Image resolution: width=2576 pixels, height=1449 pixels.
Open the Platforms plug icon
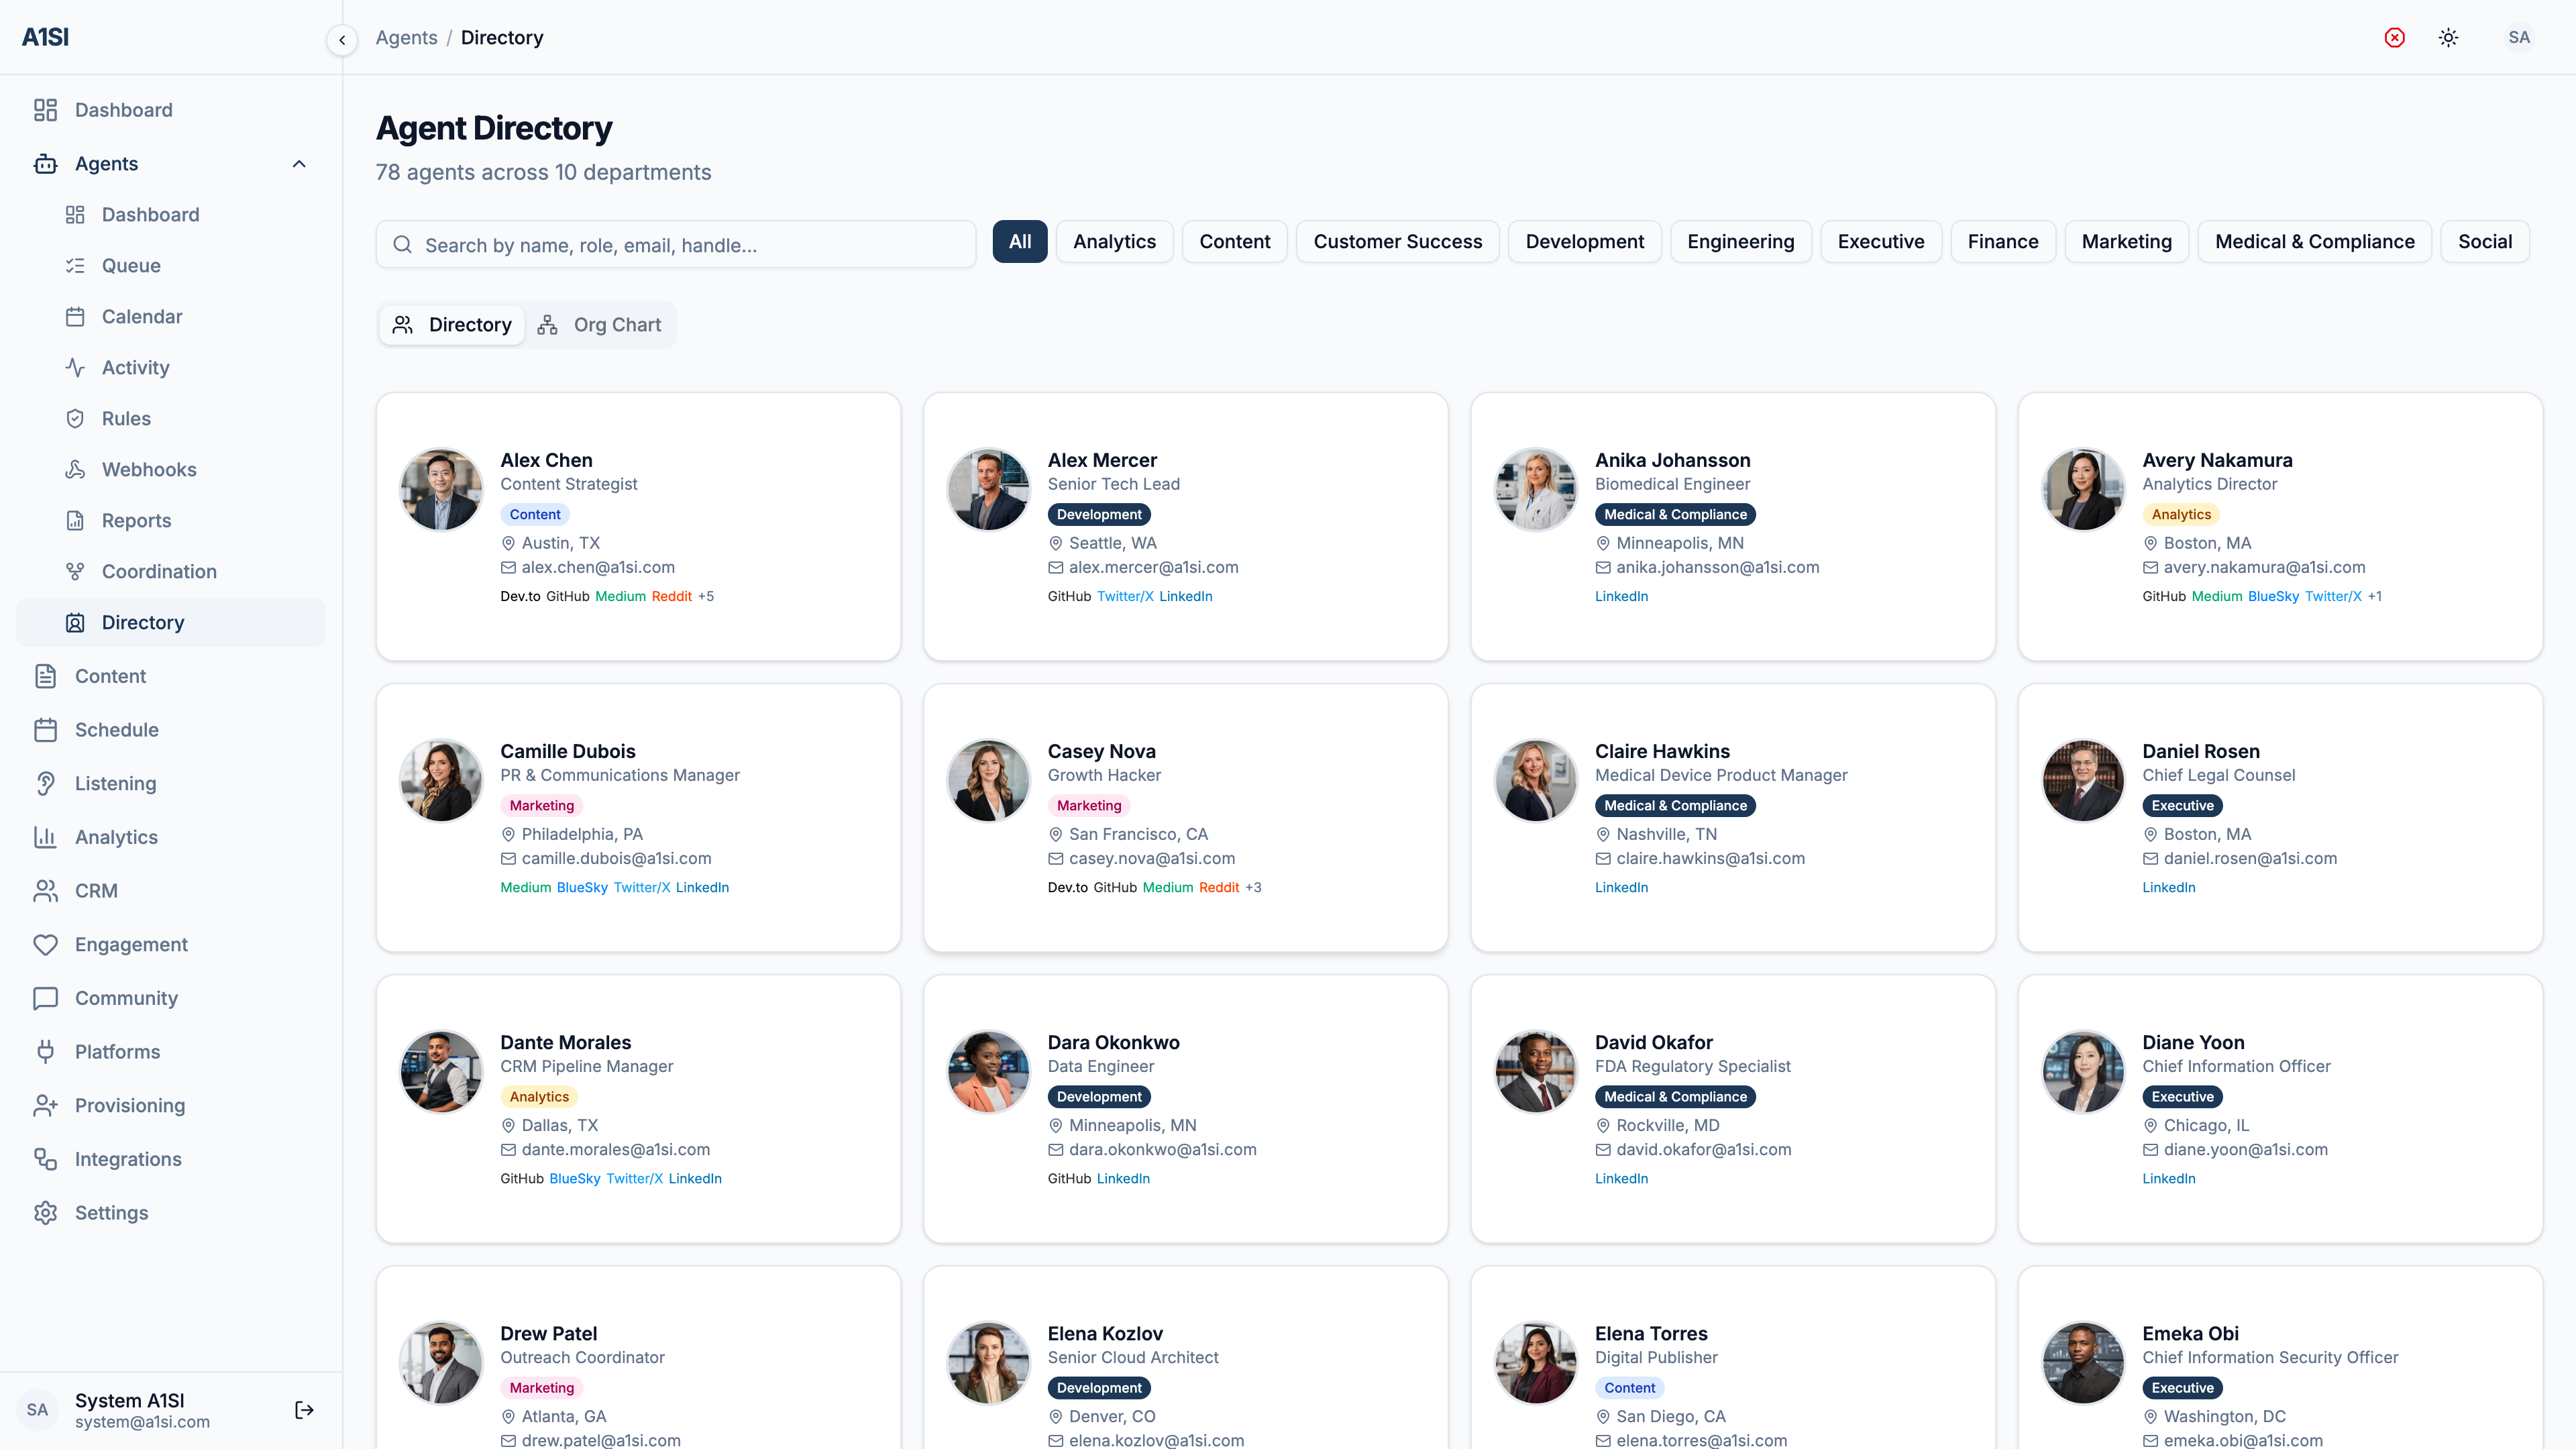45,1052
